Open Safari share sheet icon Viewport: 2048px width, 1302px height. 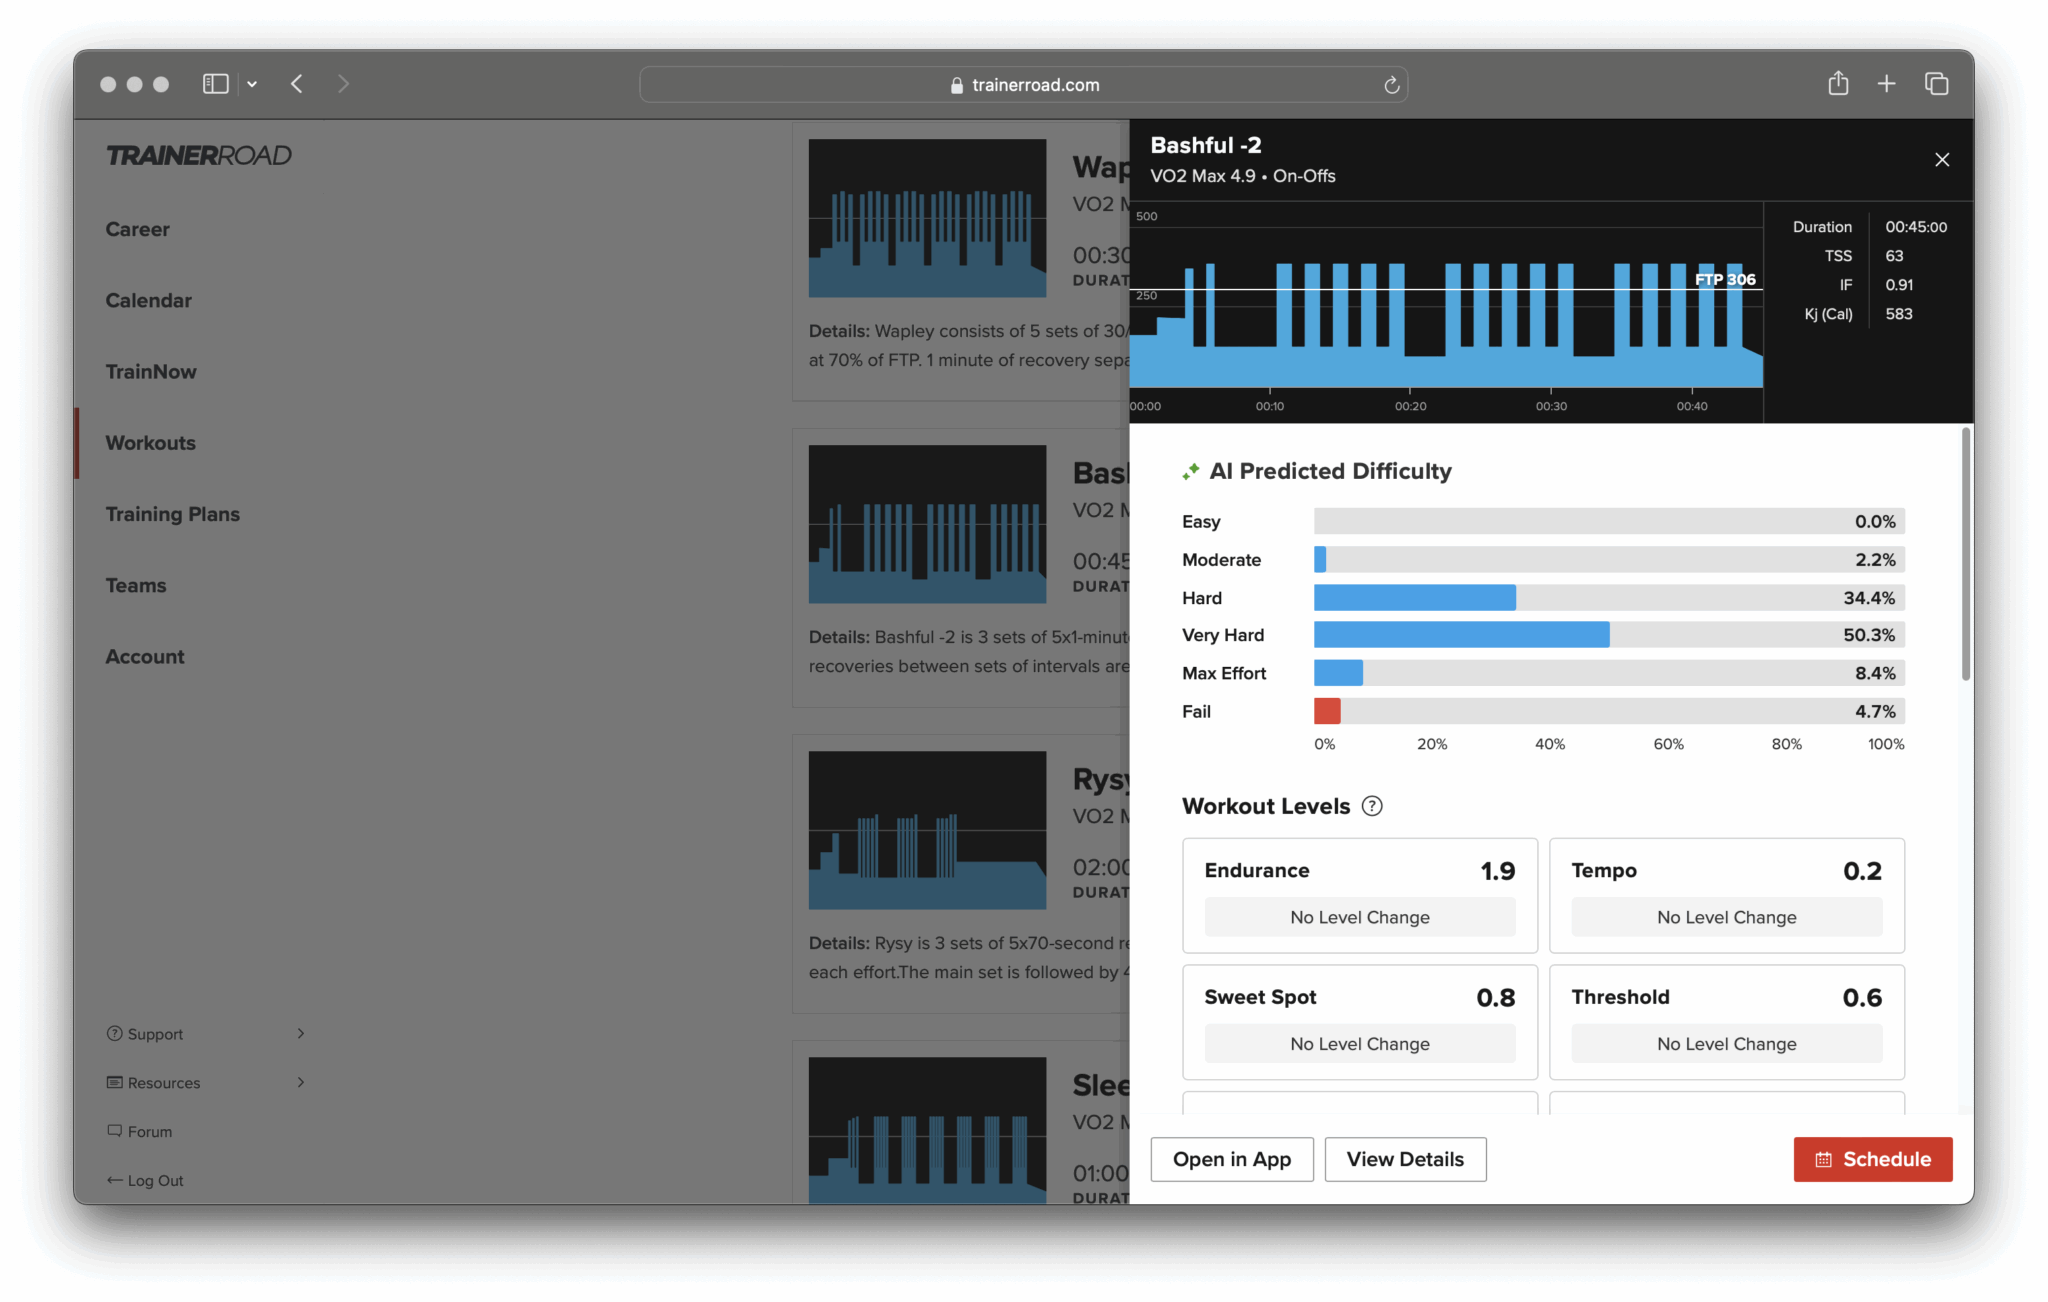1837,84
